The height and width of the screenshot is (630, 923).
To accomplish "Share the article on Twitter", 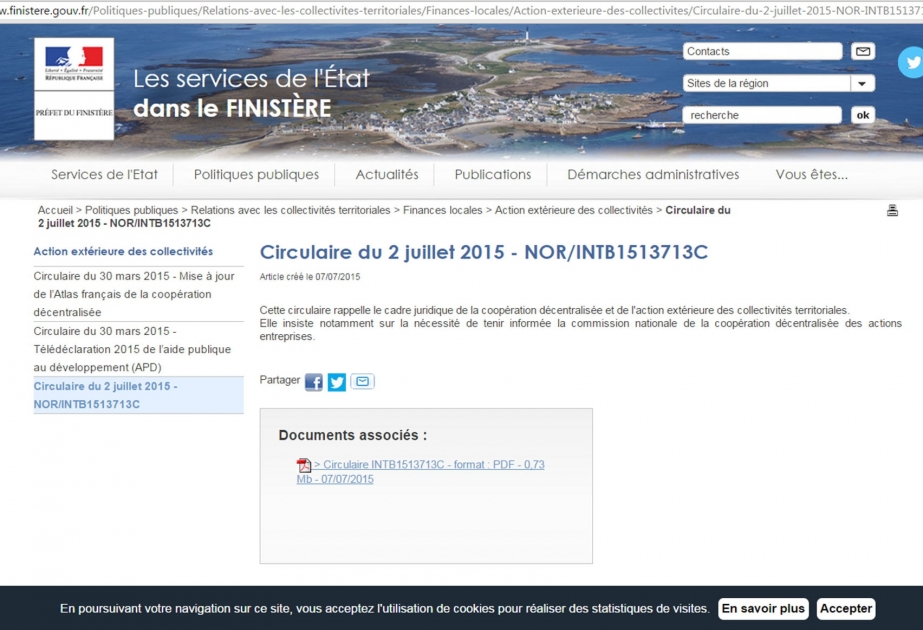I will coord(337,382).
